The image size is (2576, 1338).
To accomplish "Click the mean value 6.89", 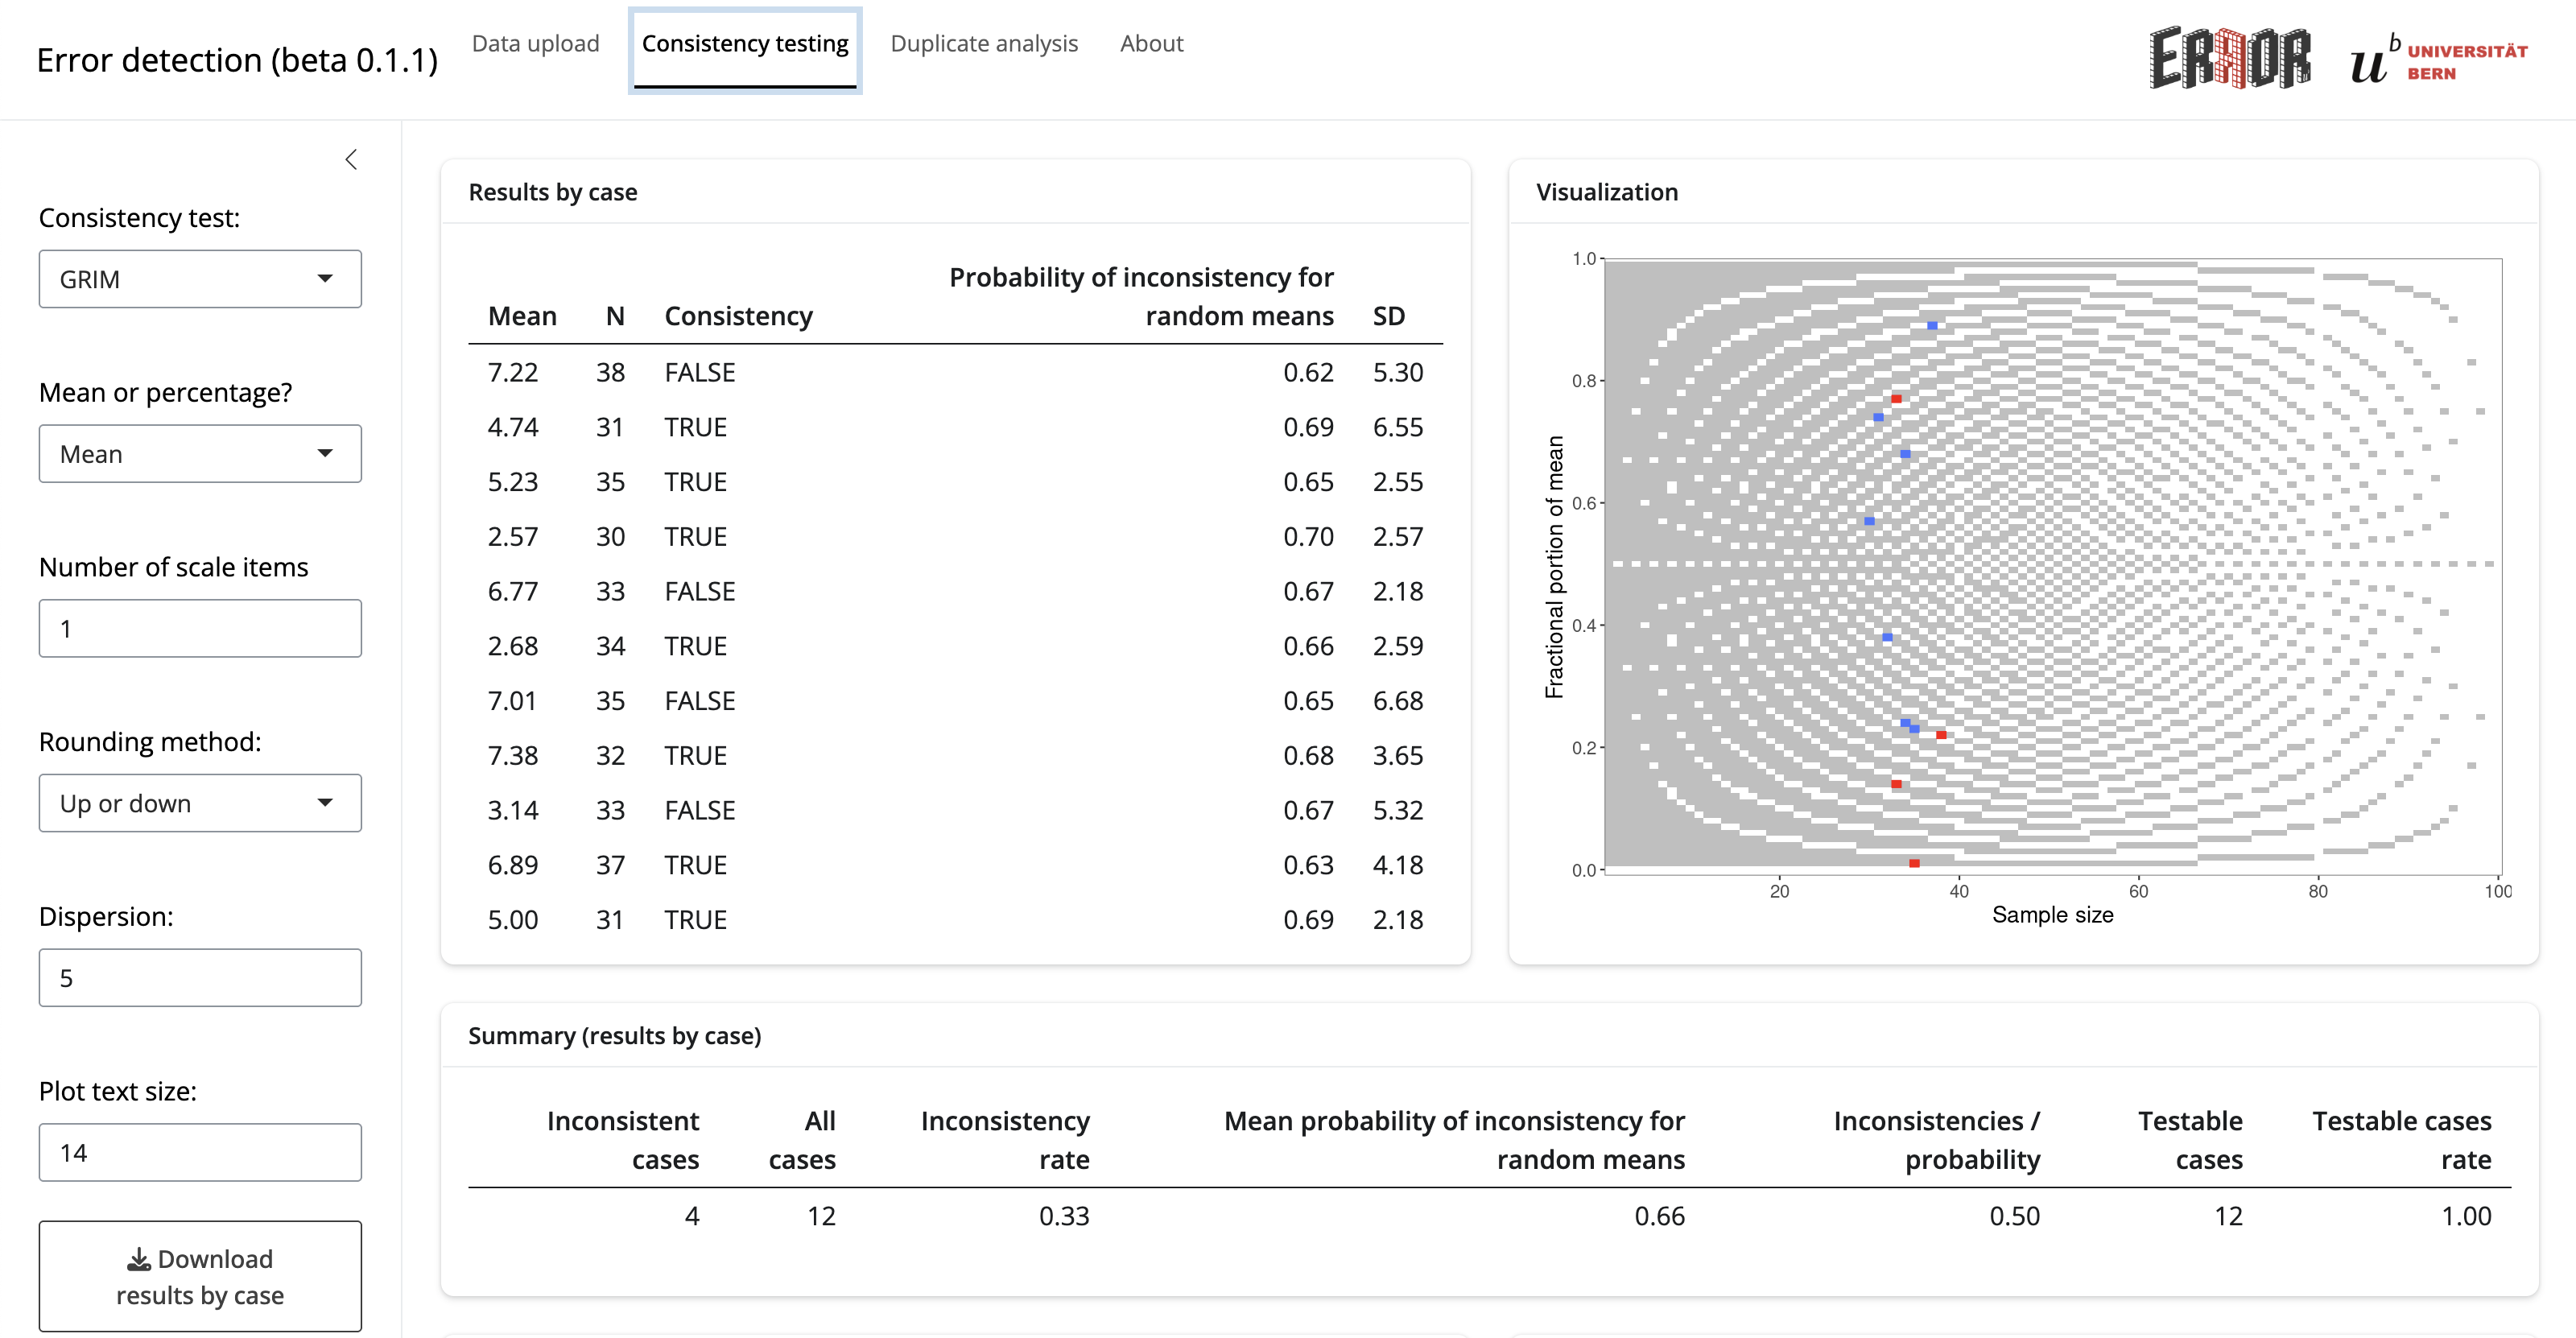I will (512, 865).
